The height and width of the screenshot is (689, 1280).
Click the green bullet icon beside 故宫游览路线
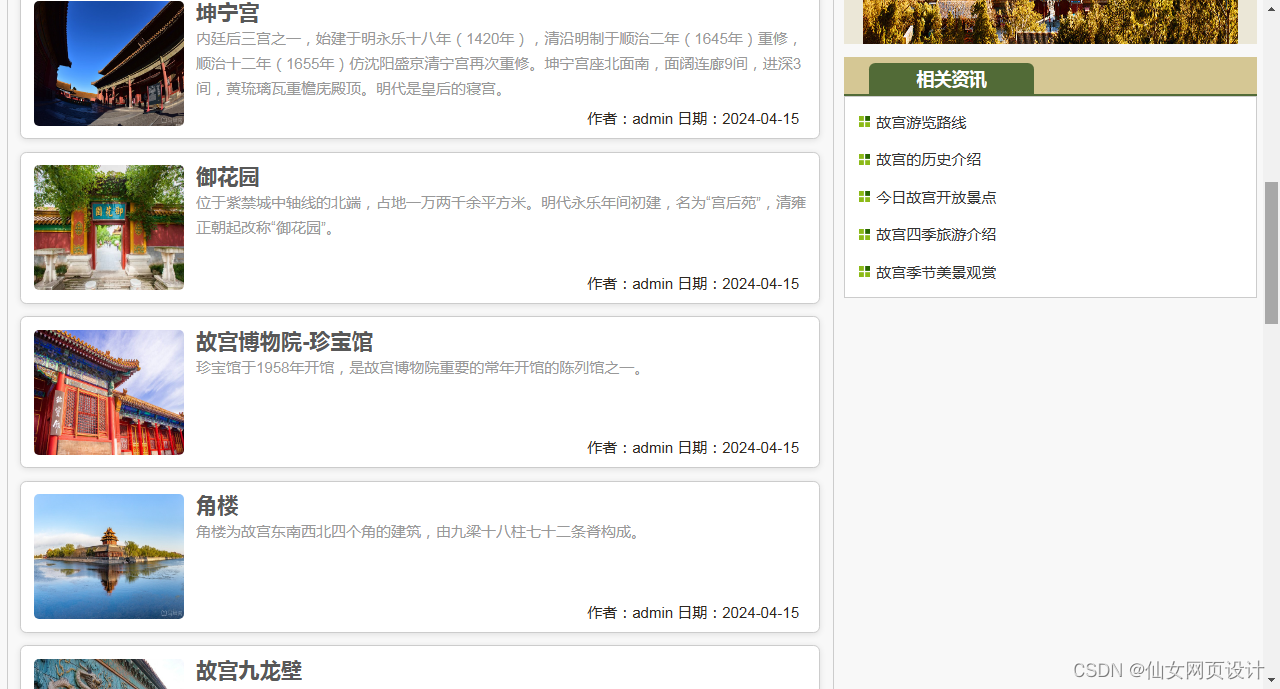point(864,122)
